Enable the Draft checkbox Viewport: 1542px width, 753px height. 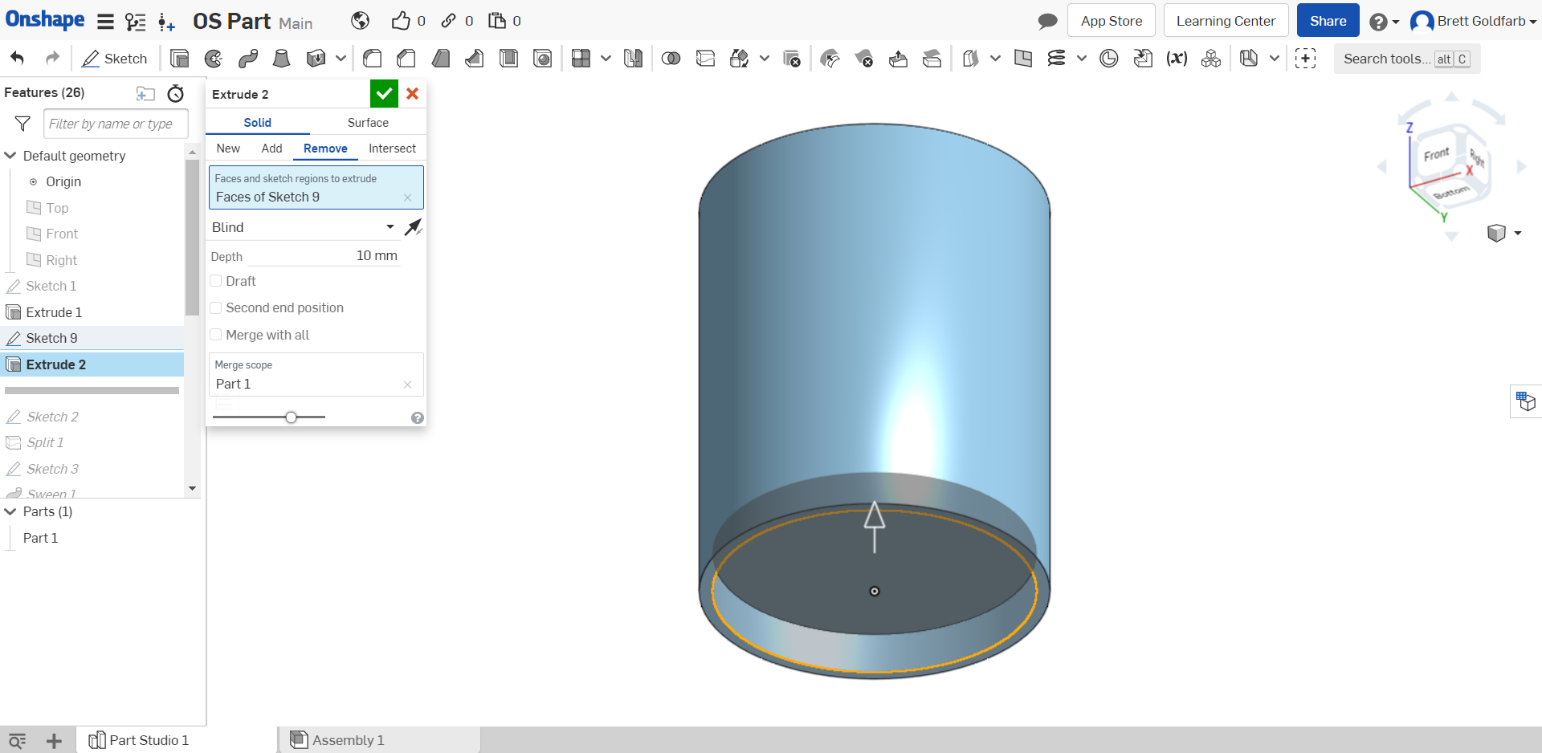tap(216, 281)
